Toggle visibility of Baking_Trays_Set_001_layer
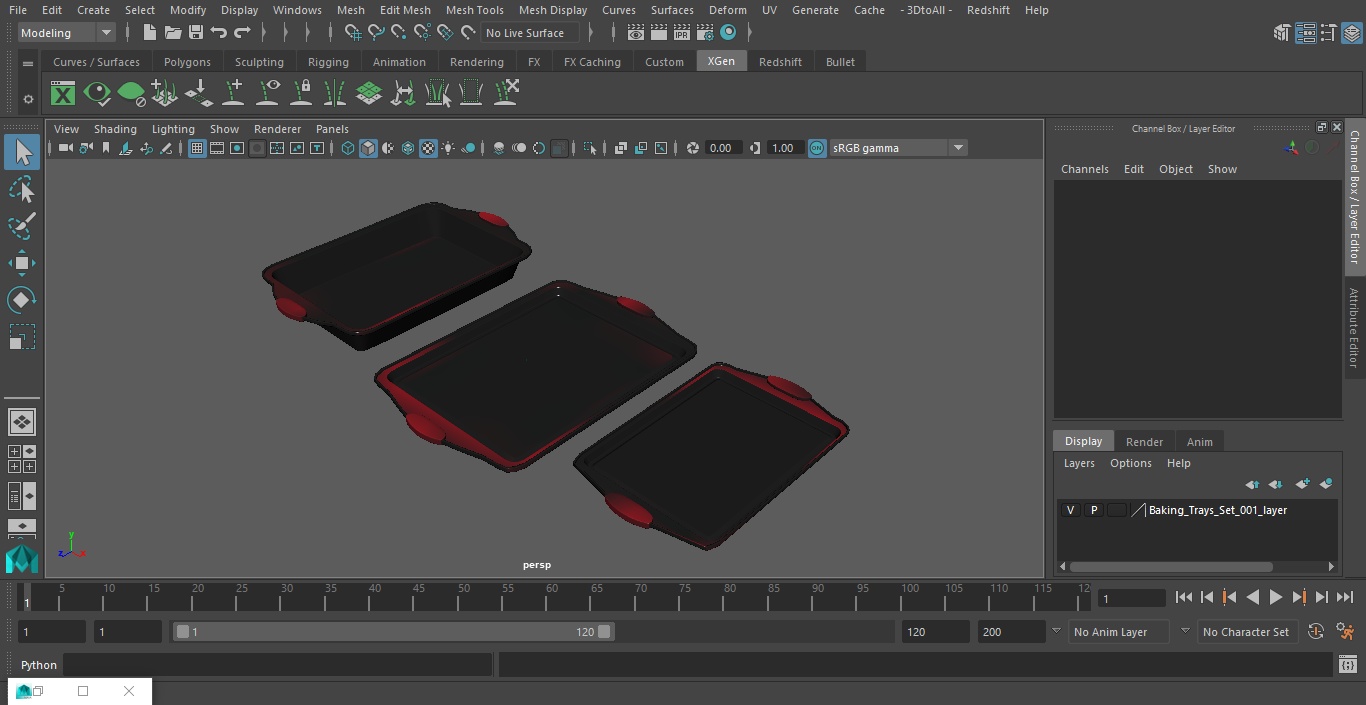1366x705 pixels. pyautogui.click(x=1070, y=510)
